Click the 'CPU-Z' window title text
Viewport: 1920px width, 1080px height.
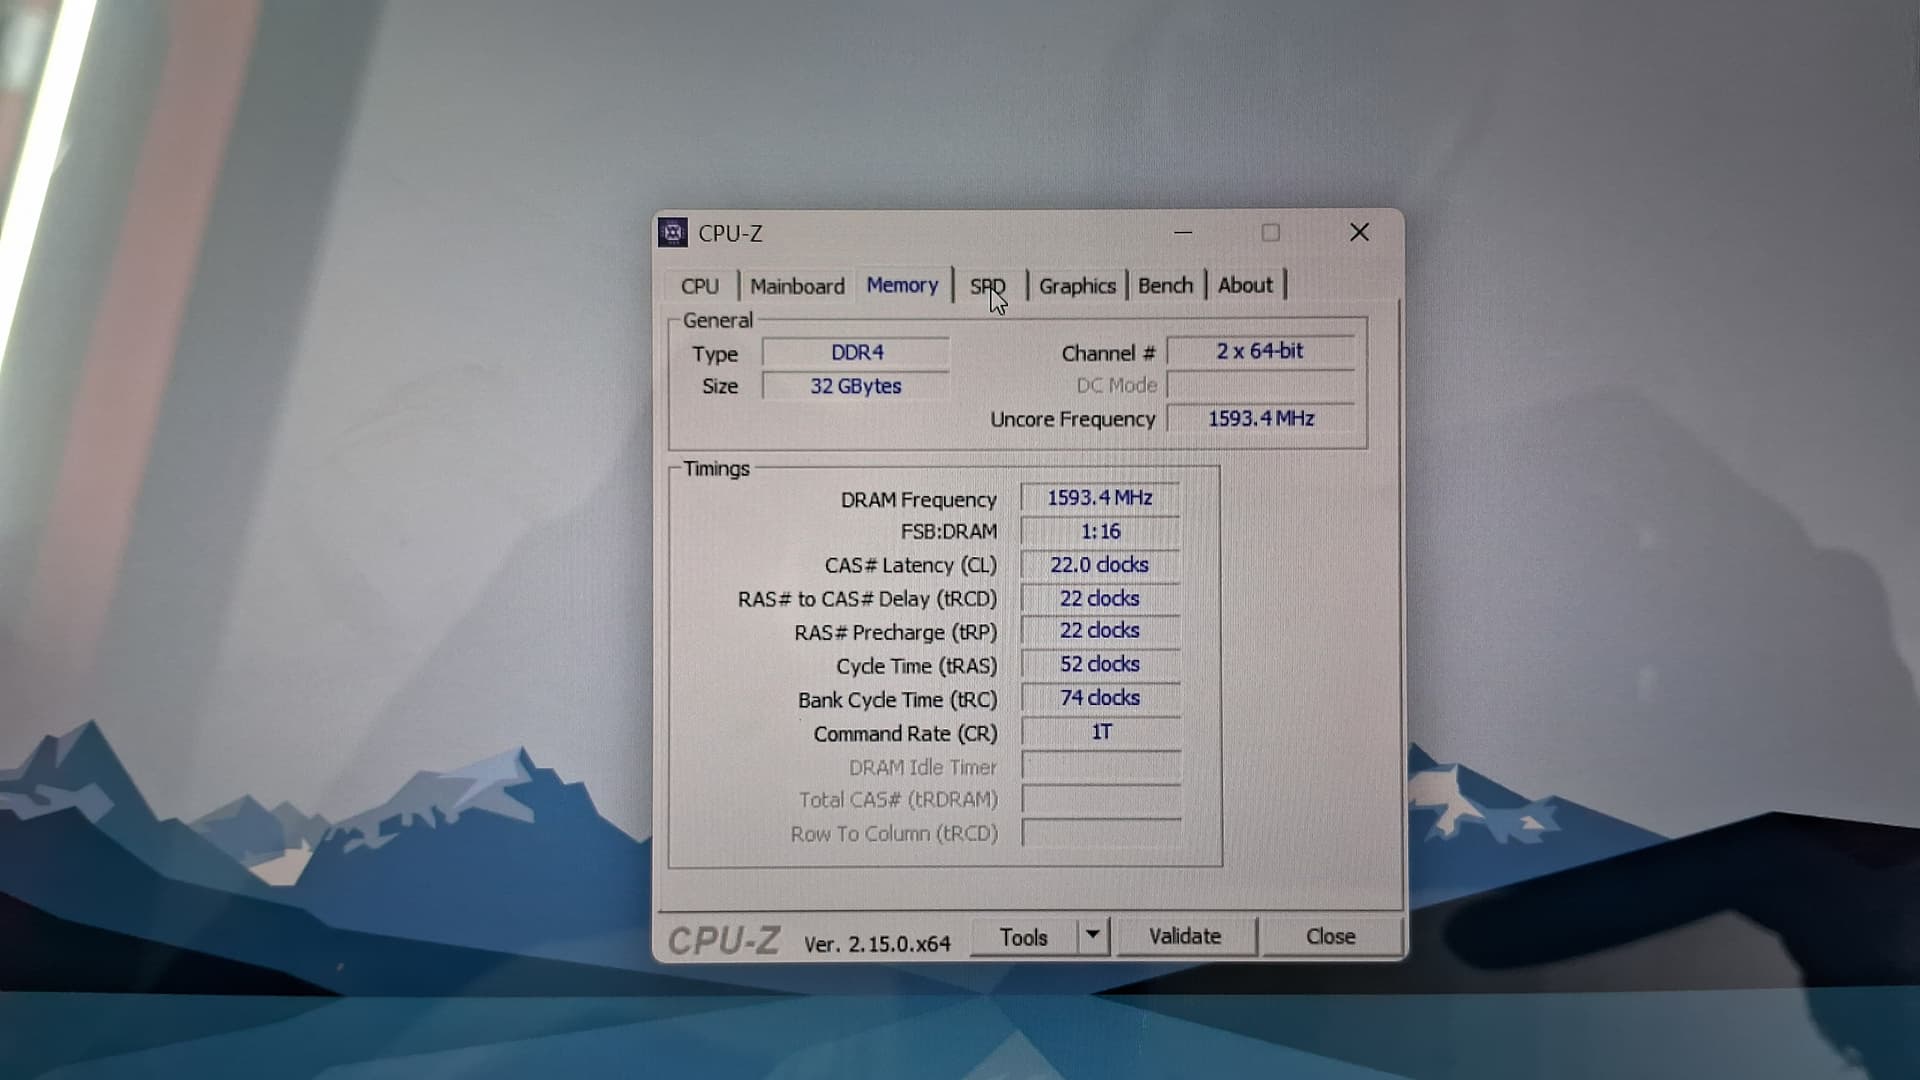tap(730, 234)
